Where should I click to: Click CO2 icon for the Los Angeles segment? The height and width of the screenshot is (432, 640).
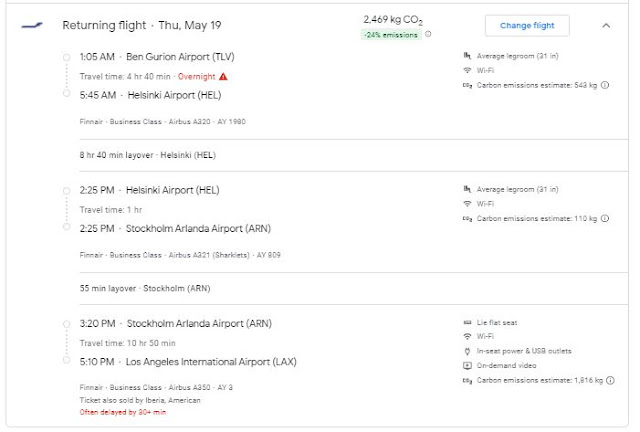click(467, 381)
